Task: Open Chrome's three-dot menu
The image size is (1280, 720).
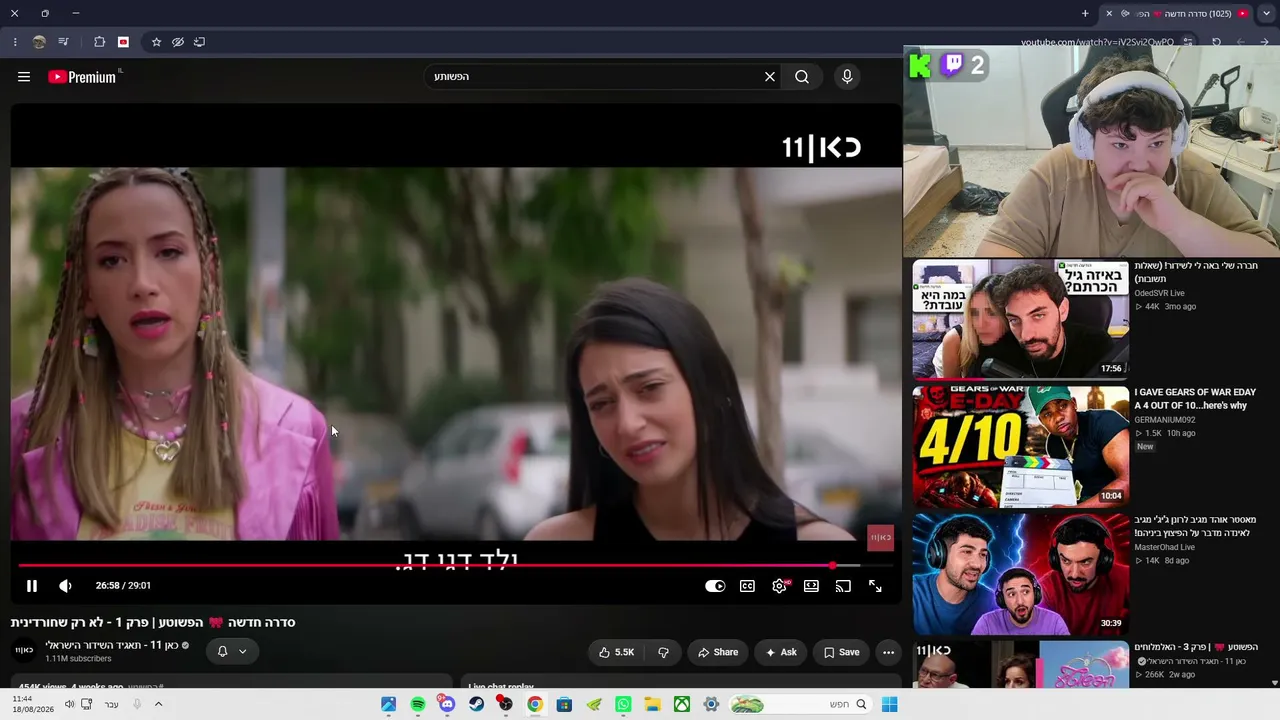Action: click(x=14, y=42)
